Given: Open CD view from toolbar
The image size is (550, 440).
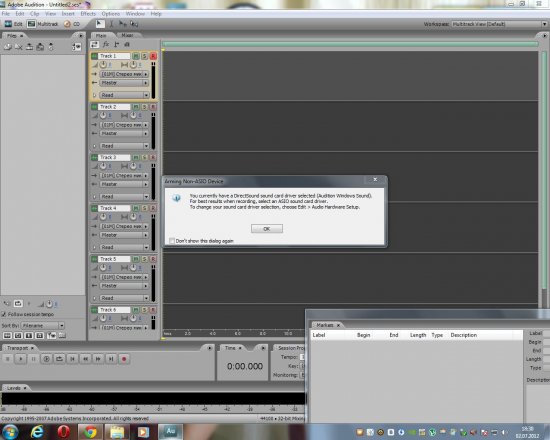Looking at the screenshot, I should (72, 24).
